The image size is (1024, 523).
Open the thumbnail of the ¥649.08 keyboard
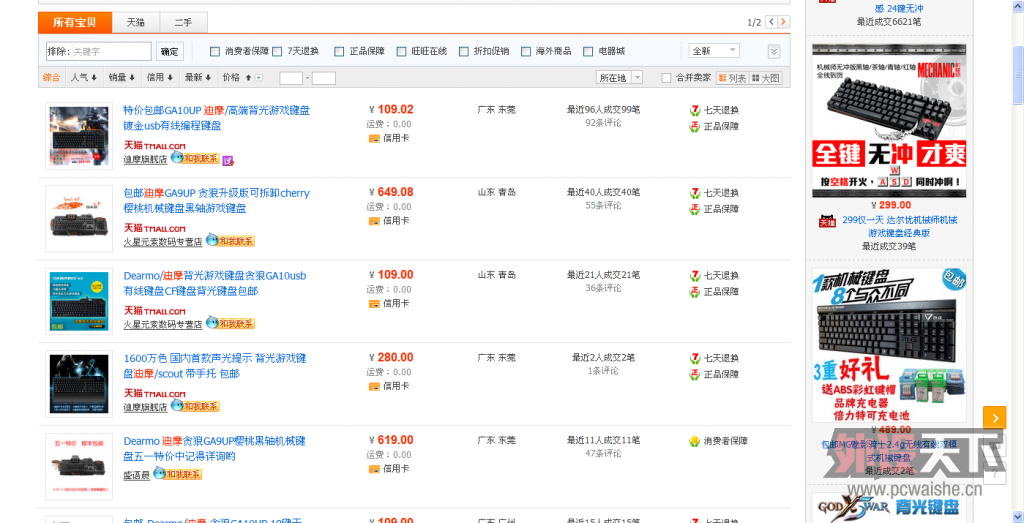(x=79, y=219)
